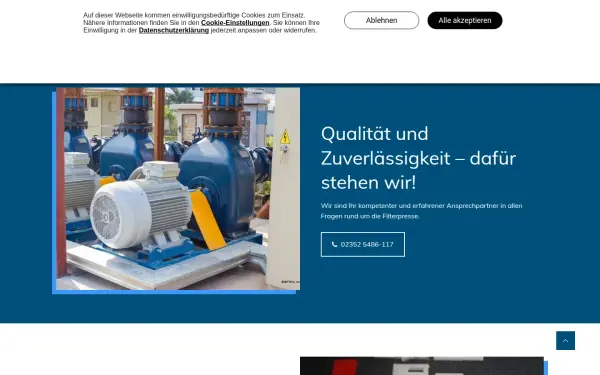The image size is (600, 375).
Task: Open the Cookie-Einstellungen link
Action: click(235, 23)
